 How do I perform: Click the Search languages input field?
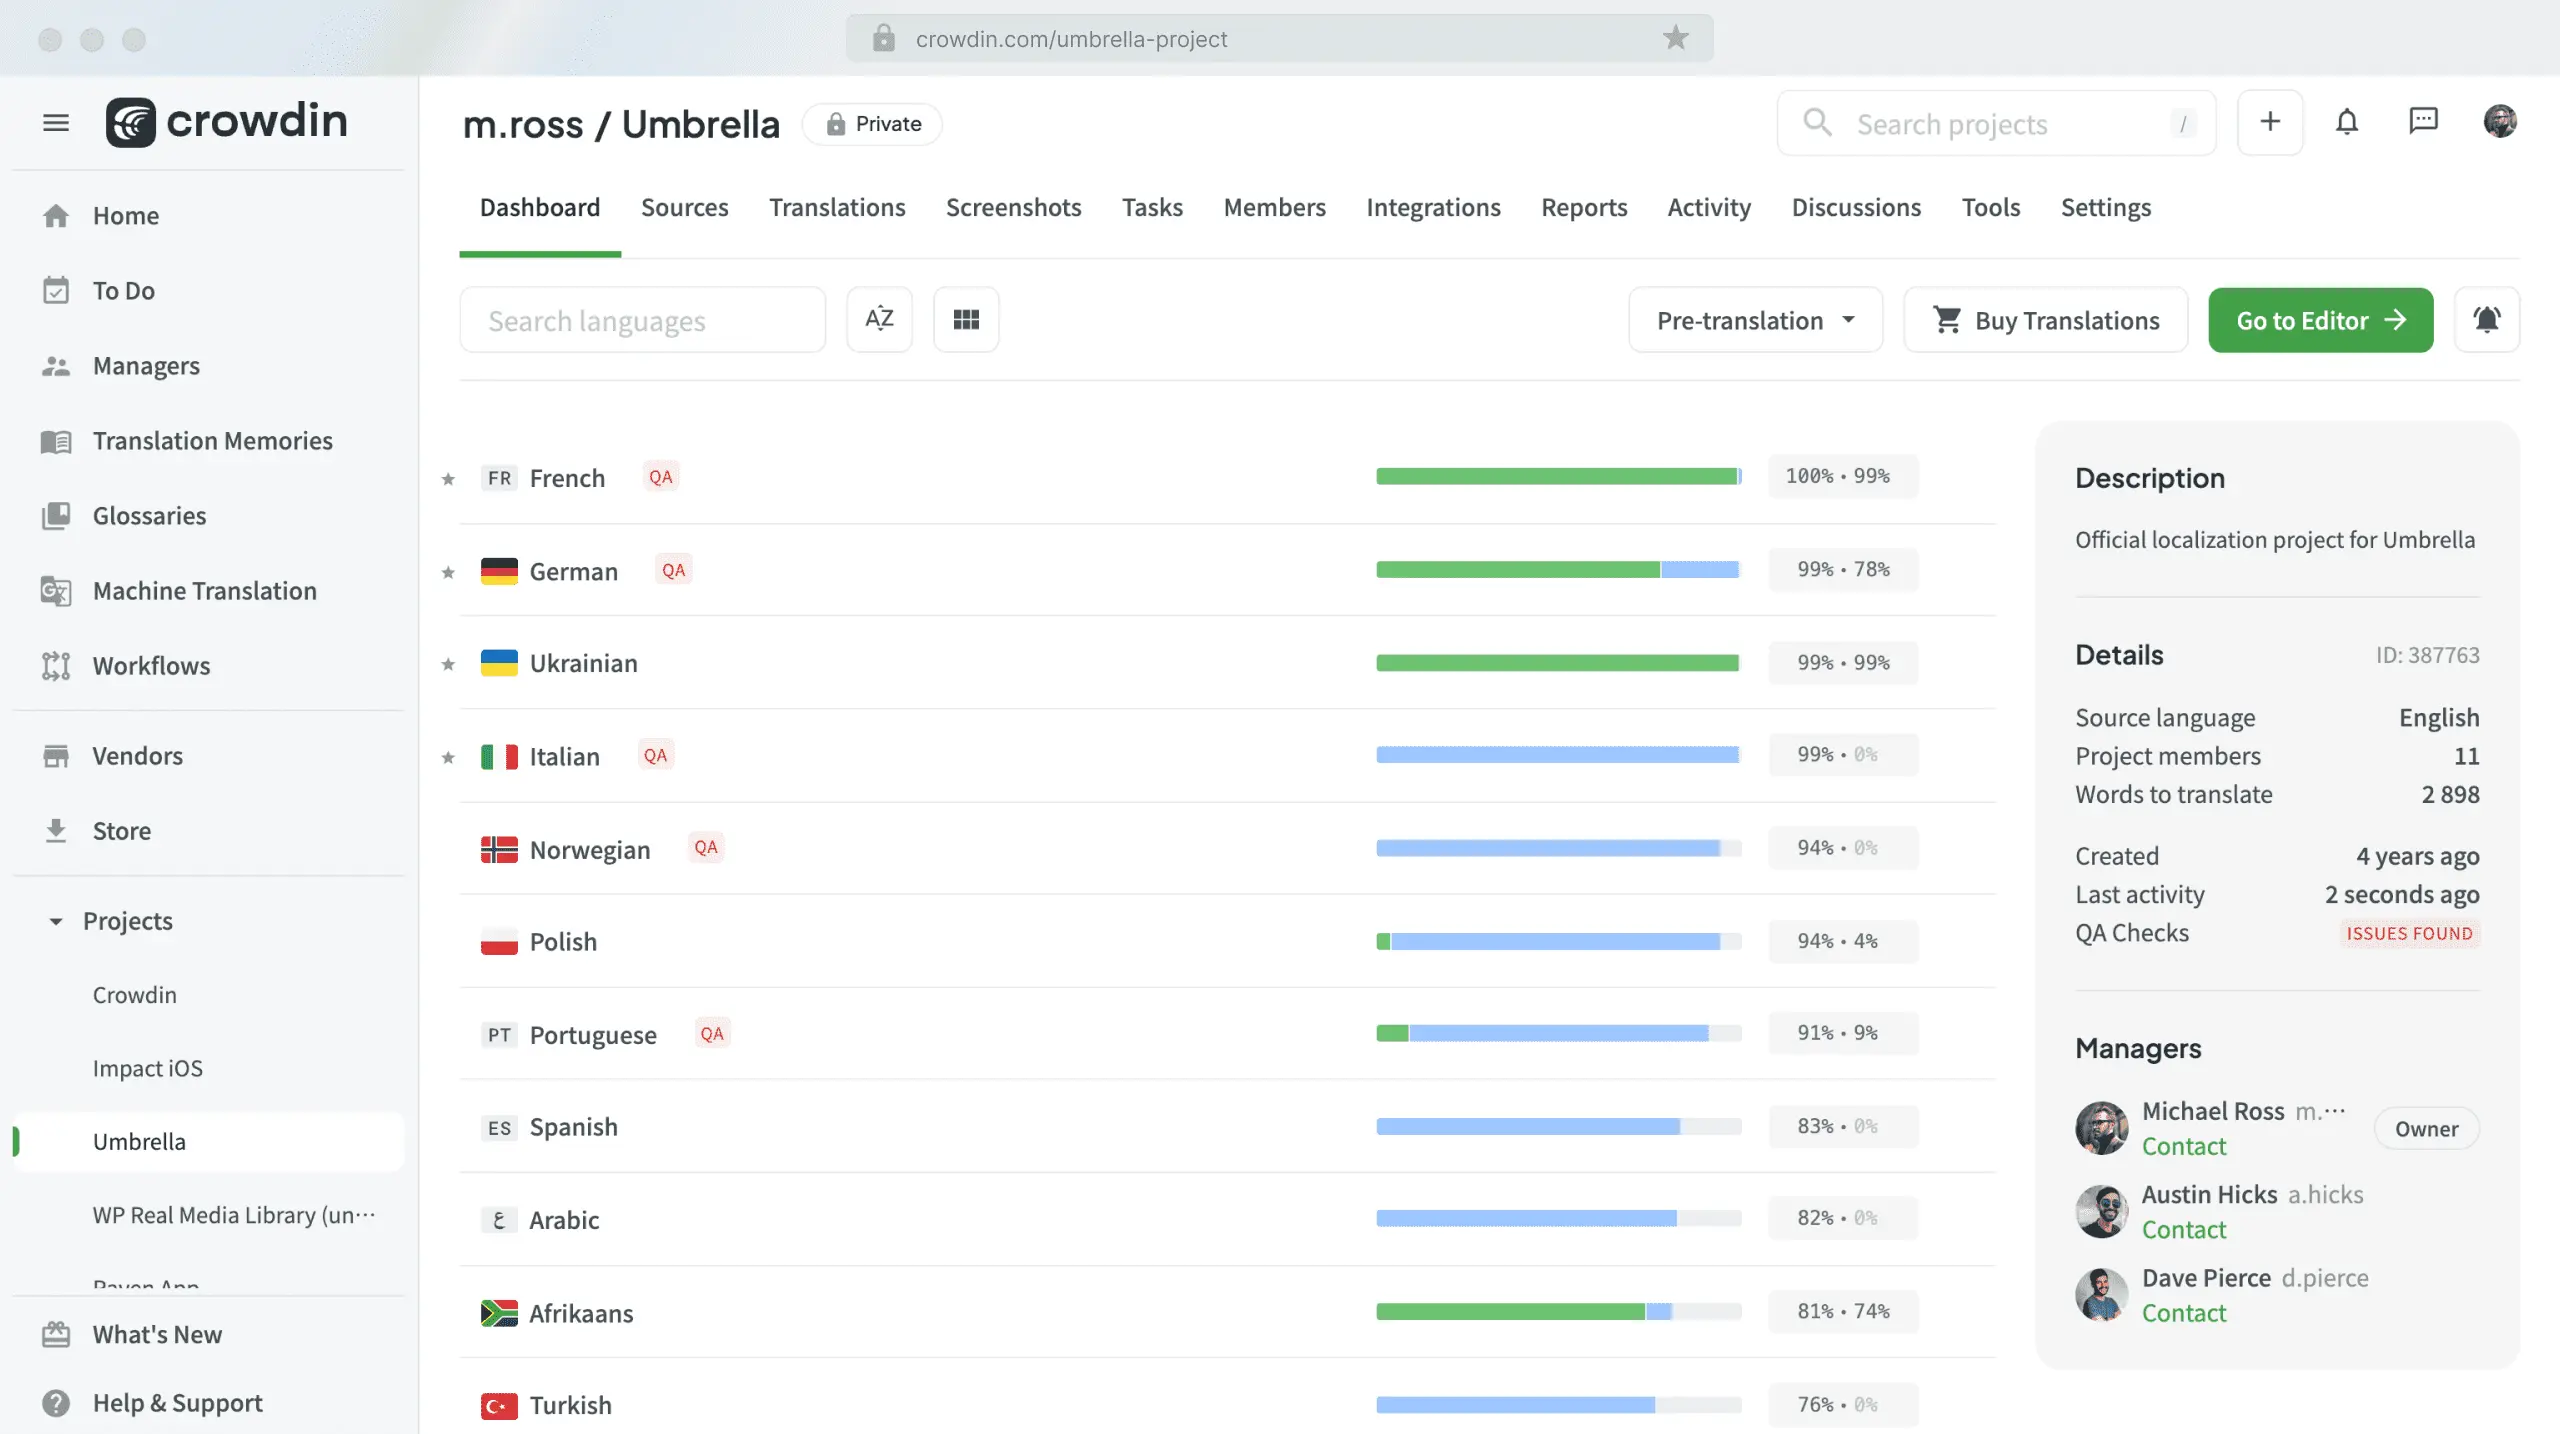642,320
